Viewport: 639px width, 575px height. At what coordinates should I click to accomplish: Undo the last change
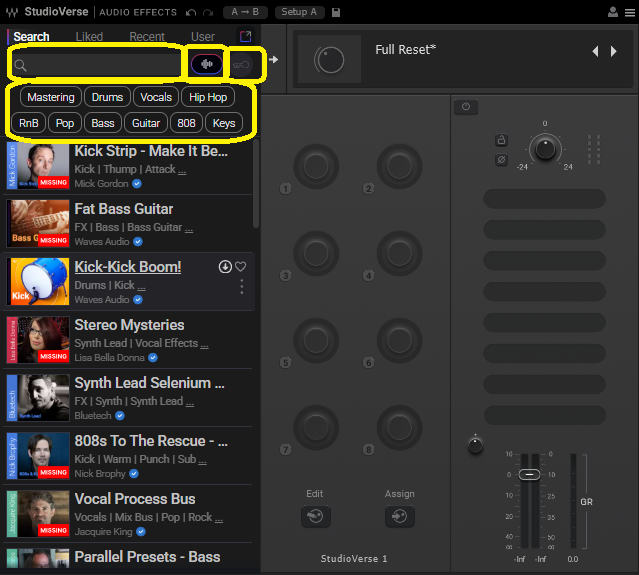(191, 13)
